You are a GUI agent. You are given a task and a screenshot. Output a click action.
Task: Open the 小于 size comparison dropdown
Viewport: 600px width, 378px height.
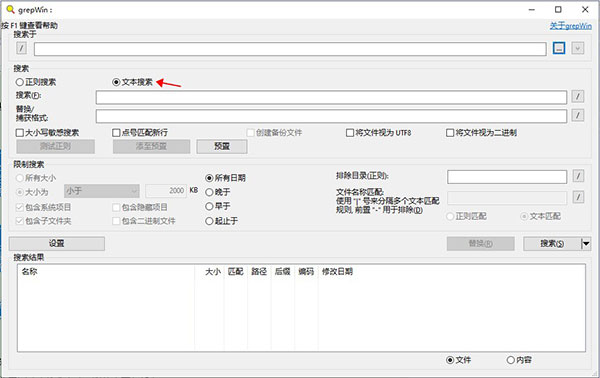pyautogui.click(x=101, y=191)
